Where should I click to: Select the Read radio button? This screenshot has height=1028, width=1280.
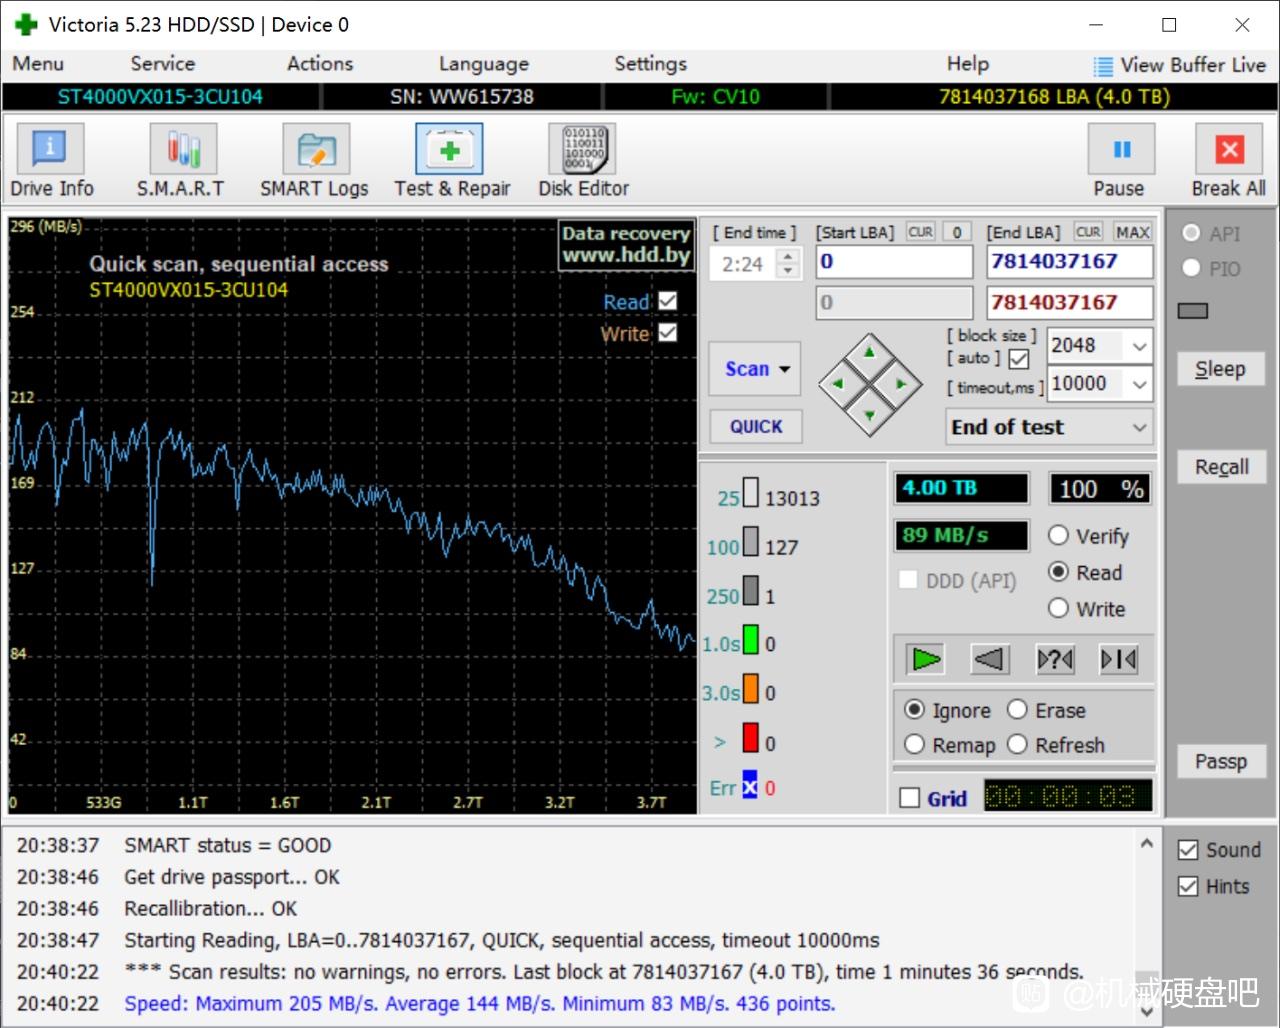coord(1058,572)
